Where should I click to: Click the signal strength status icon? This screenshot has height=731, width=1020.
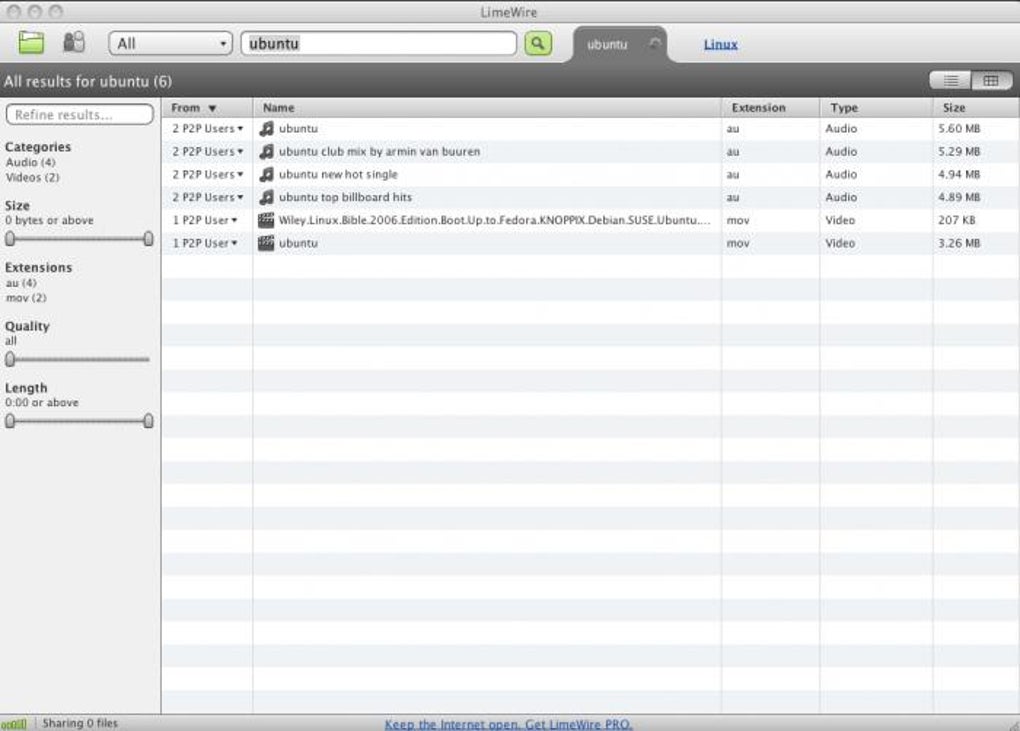click(13, 723)
